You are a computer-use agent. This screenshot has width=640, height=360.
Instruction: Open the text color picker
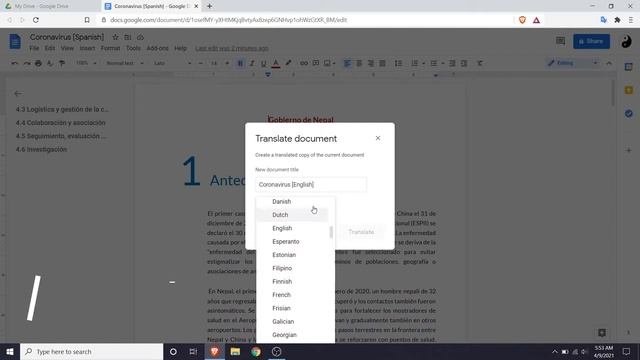click(276, 63)
